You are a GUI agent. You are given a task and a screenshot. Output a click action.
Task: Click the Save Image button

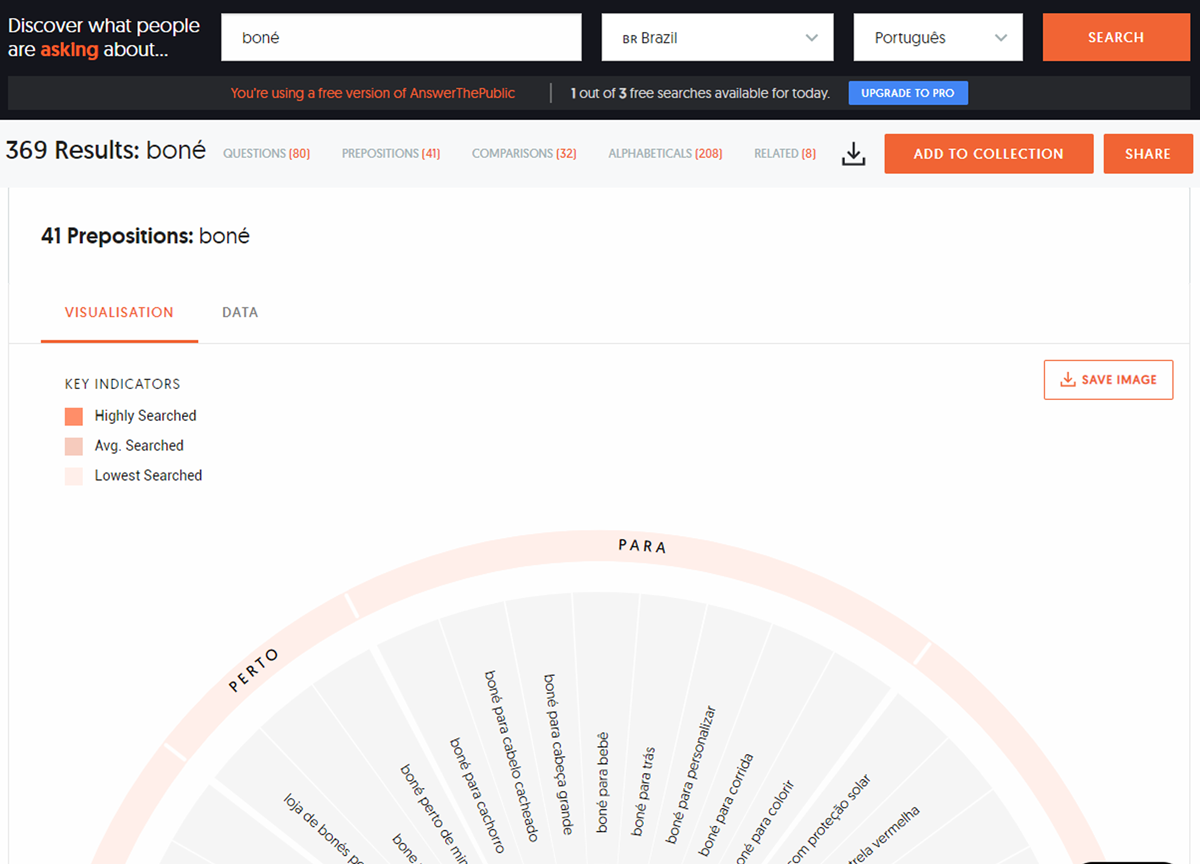click(x=1108, y=380)
